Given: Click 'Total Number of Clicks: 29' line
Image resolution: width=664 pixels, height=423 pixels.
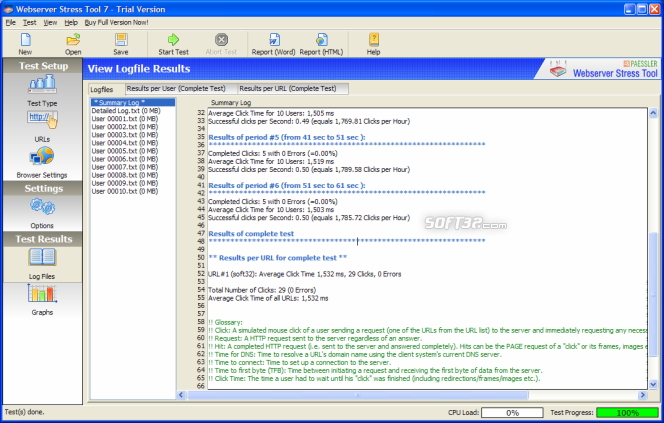Looking at the screenshot, I should click(x=262, y=290).
